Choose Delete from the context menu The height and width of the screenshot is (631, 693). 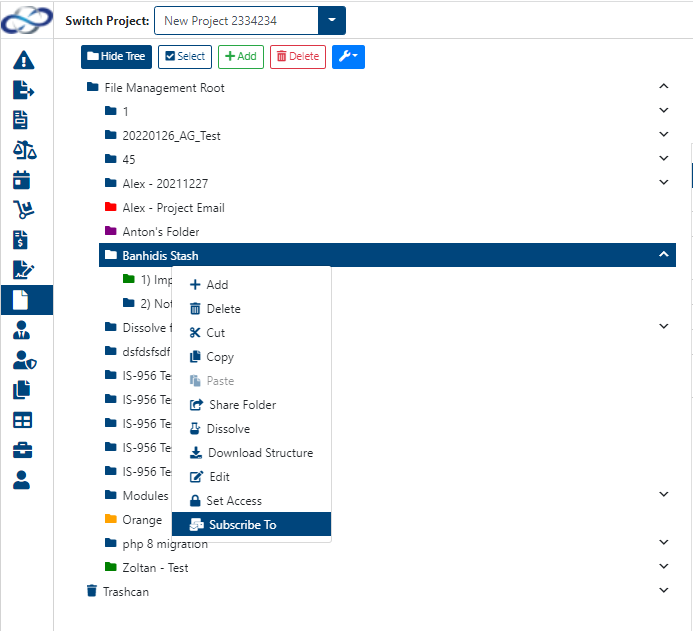click(x=251, y=308)
